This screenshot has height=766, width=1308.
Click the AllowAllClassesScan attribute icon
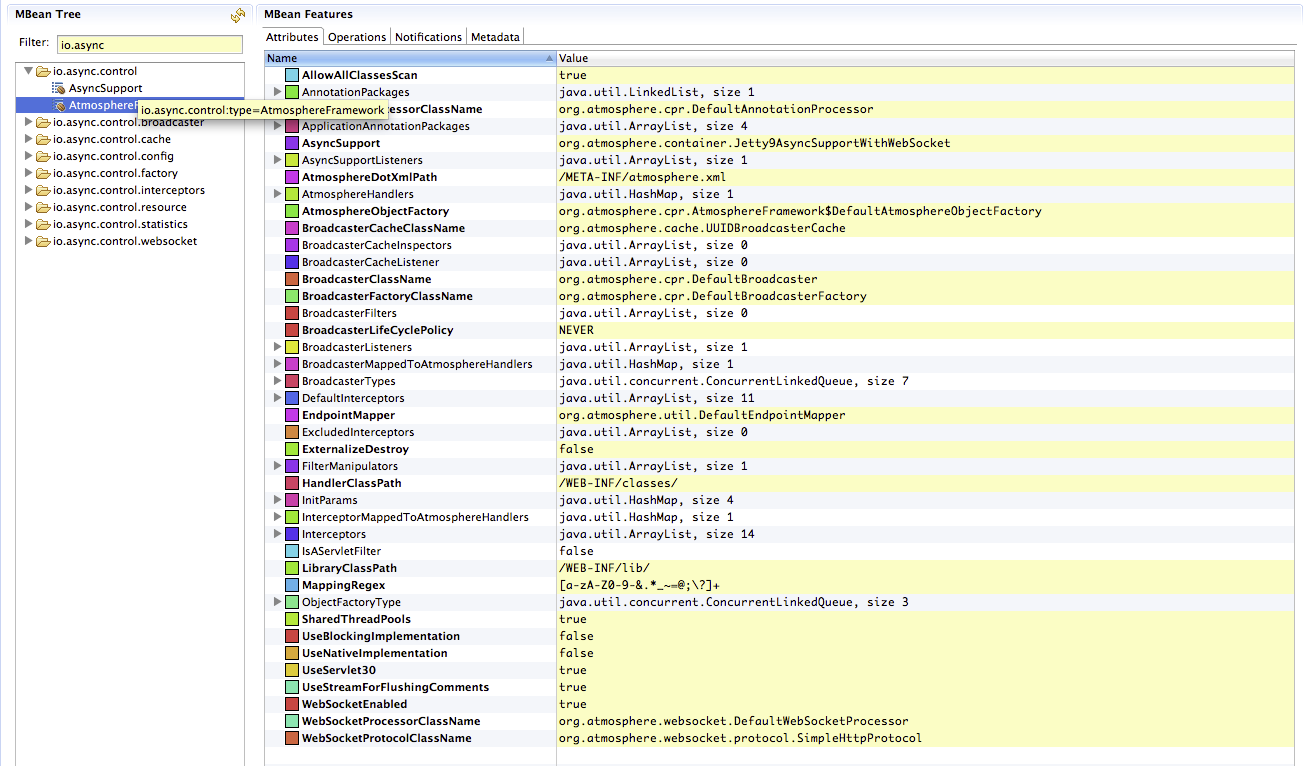(x=292, y=75)
